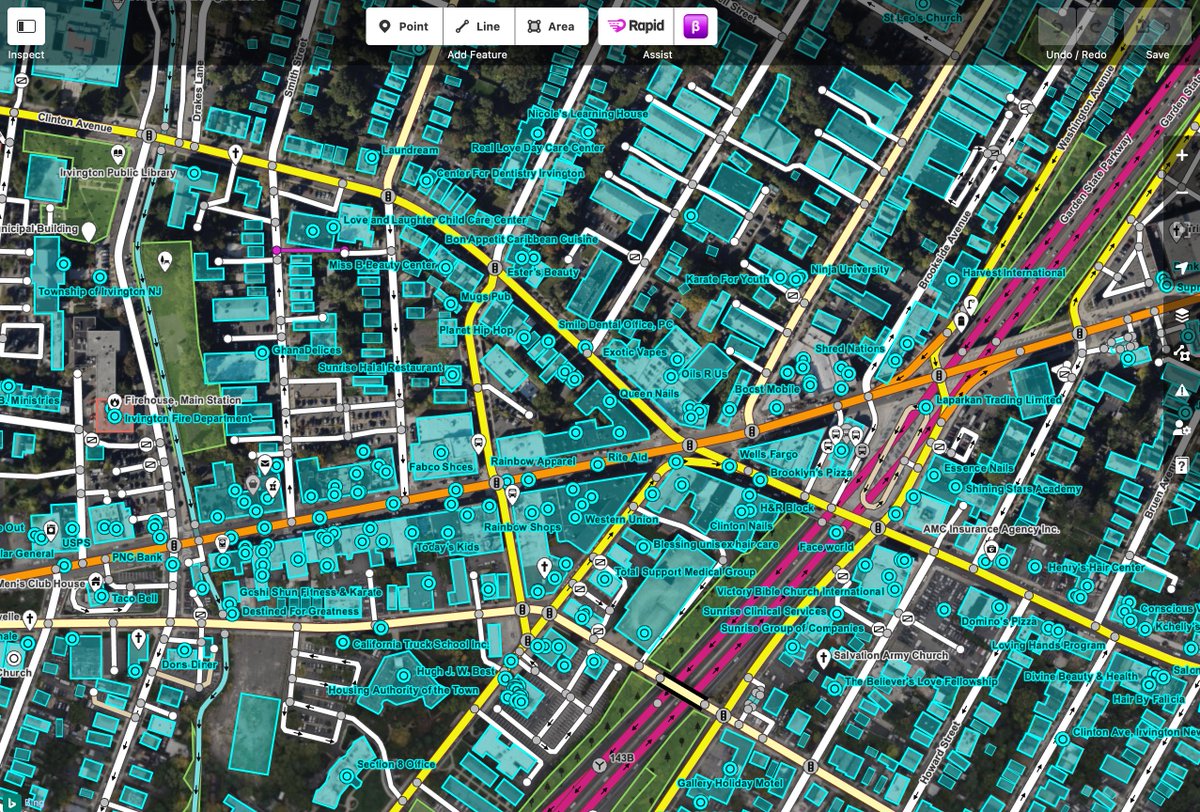Select the Queen Nails label
Viewport: 1200px width, 812px height.
pyautogui.click(x=649, y=393)
